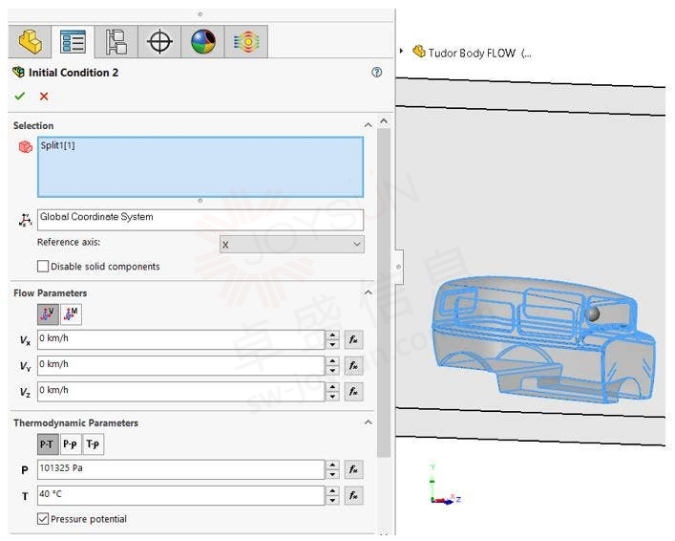Open the Flow Simulation analysis tab
This screenshot has height=541, width=675.
click(x=246, y=42)
